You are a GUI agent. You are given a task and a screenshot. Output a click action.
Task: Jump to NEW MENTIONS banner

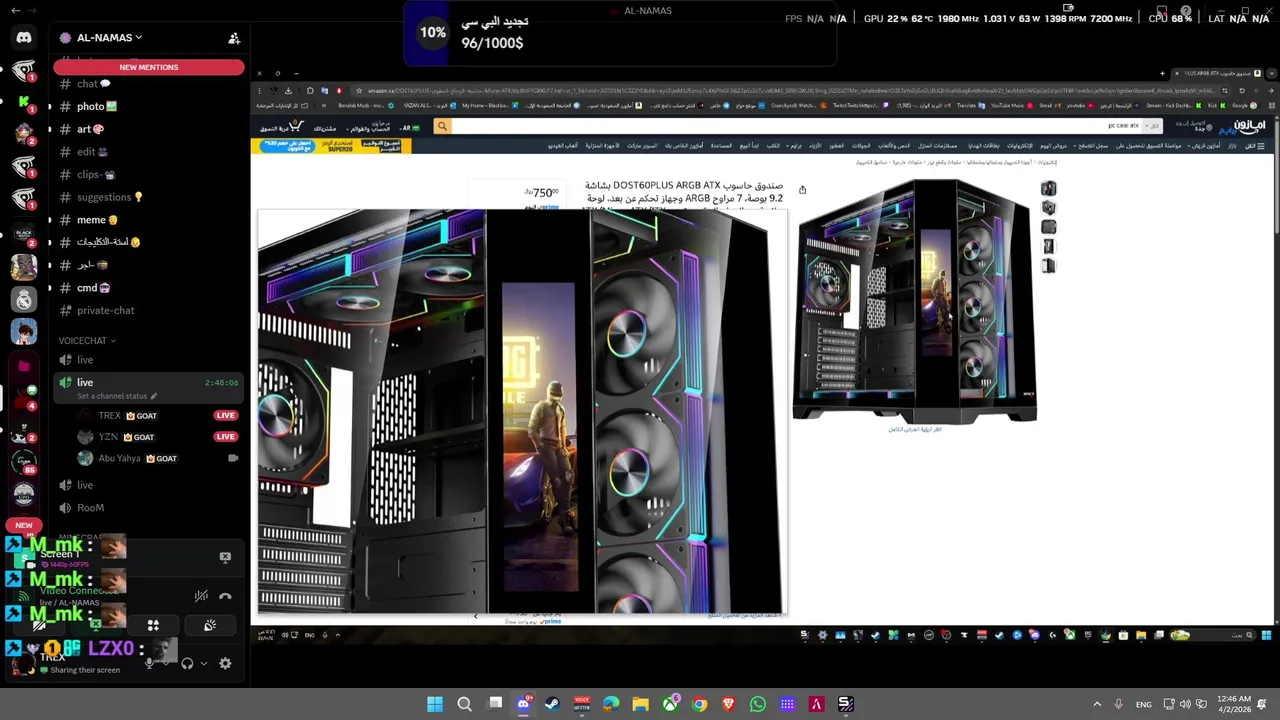pyautogui.click(x=149, y=67)
